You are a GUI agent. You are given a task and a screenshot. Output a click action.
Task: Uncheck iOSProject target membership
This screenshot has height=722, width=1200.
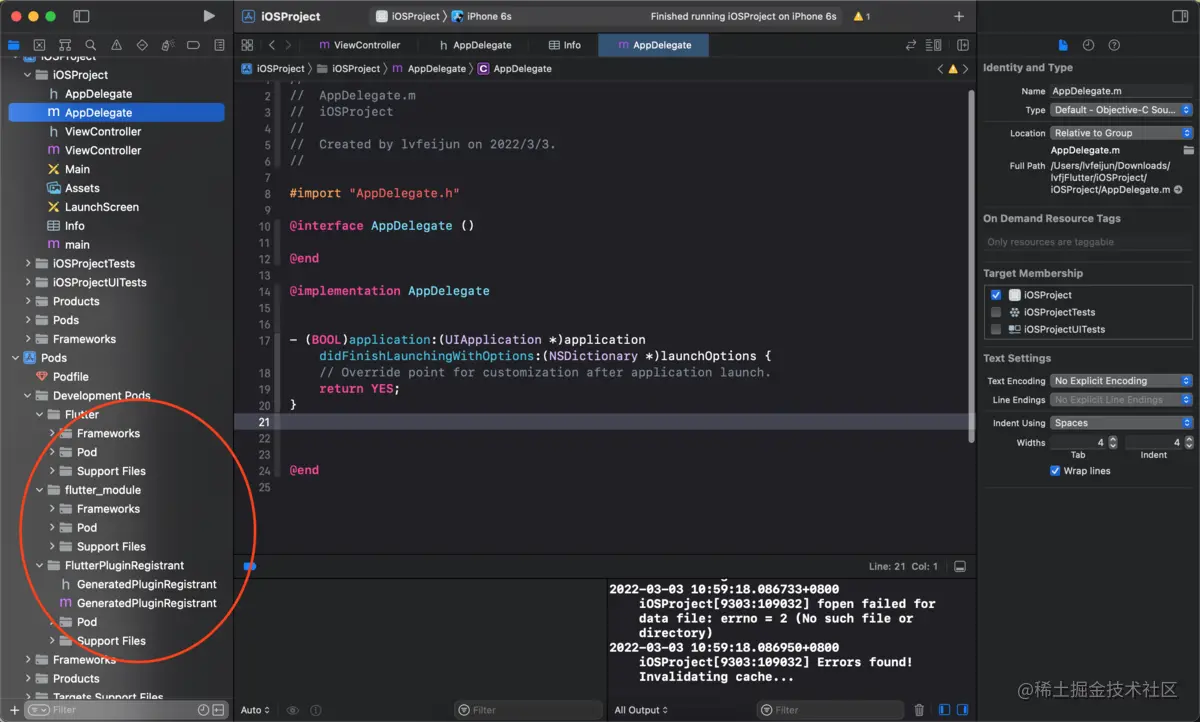pos(996,295)
